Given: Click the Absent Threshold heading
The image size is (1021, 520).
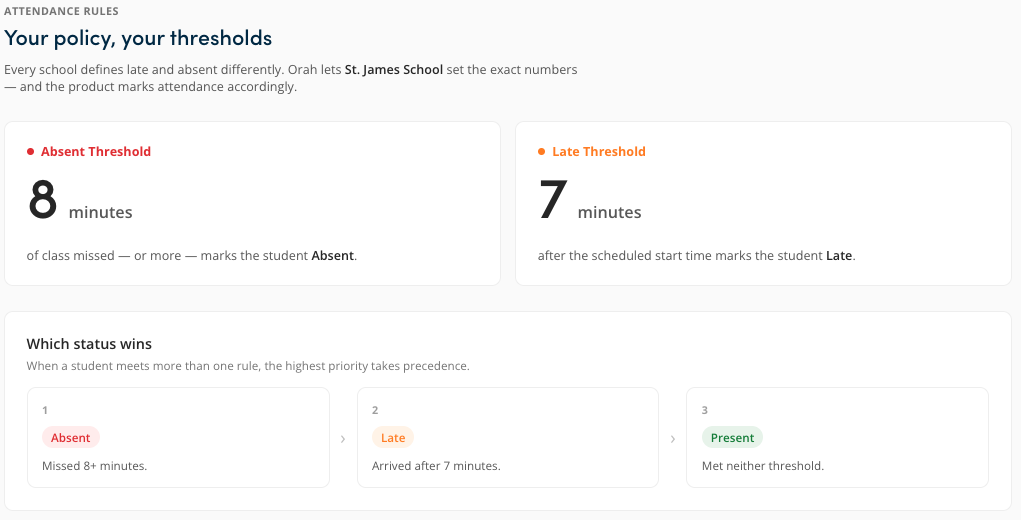Looking at the screenshot, I should click(96, 152).
